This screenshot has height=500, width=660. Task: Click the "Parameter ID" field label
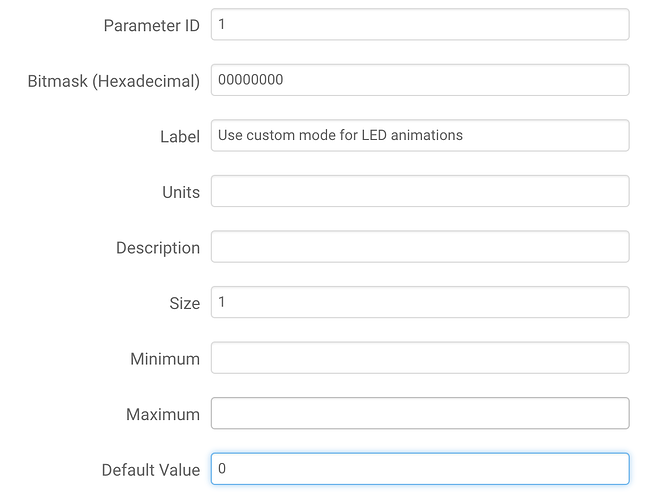pos(151,26)
